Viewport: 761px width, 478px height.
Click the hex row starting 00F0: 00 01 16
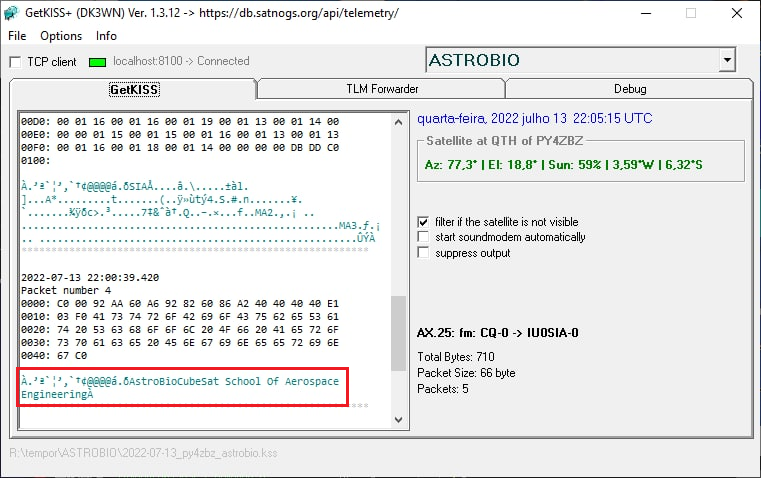[x=180, y=148]
